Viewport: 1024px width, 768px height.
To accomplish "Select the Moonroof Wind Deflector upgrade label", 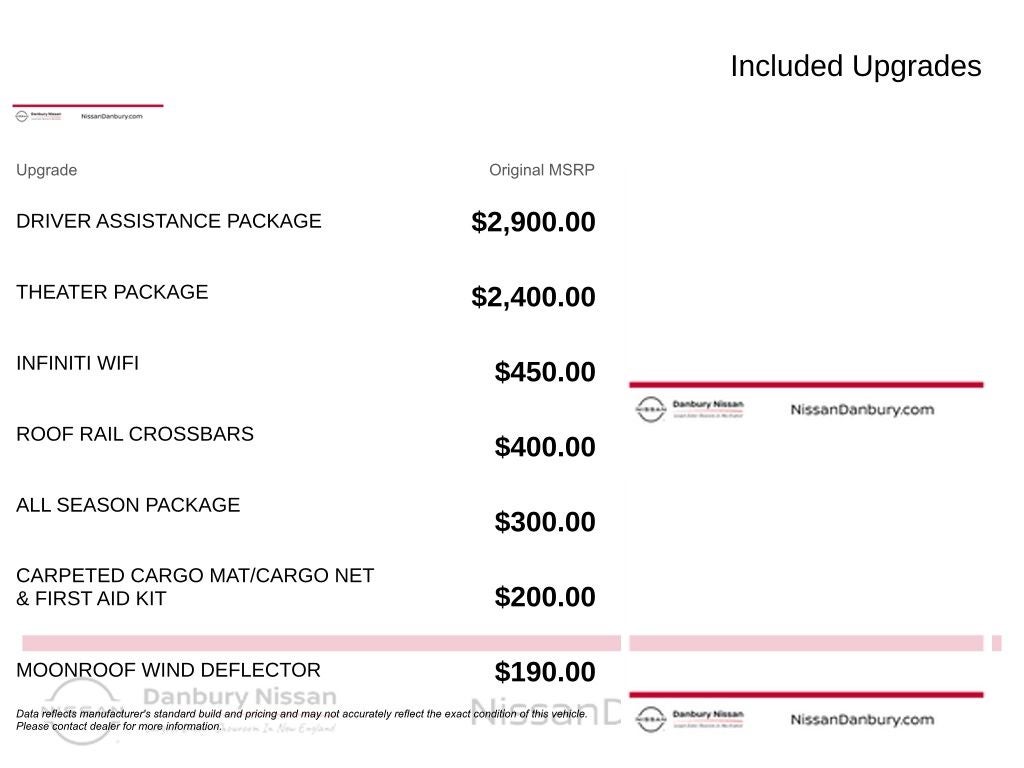I will [x=168, y=670].
